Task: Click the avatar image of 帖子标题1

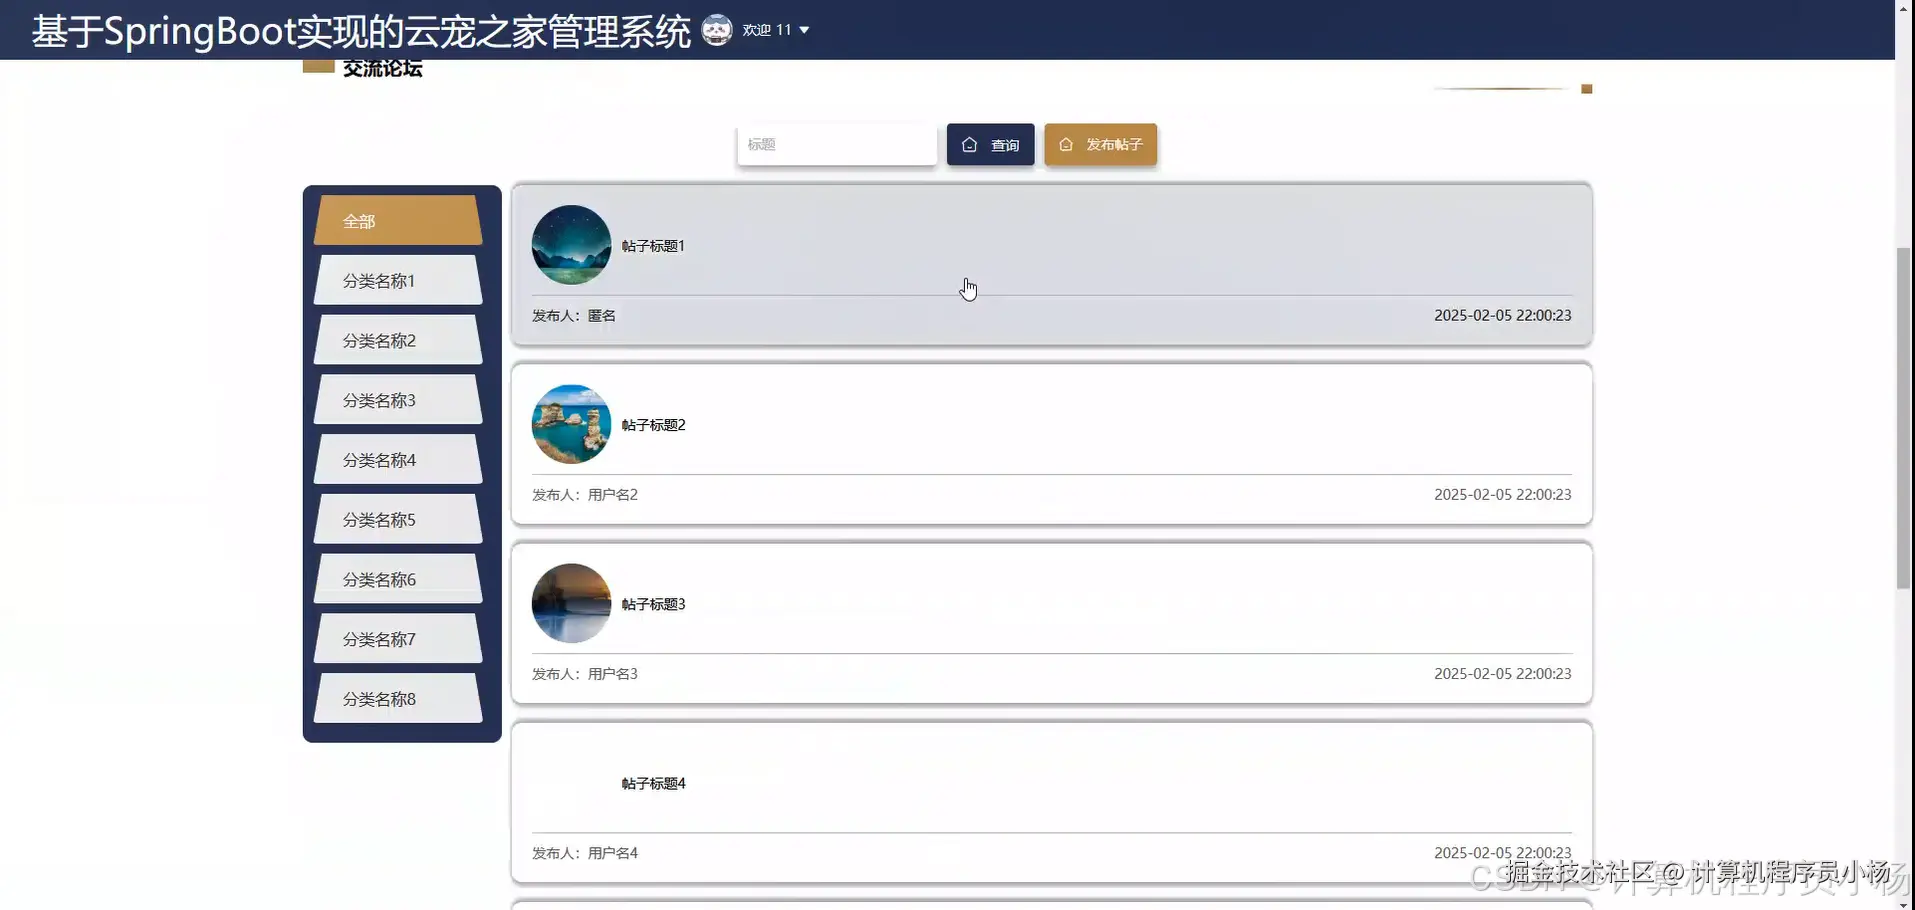Action: pos(571,243)
